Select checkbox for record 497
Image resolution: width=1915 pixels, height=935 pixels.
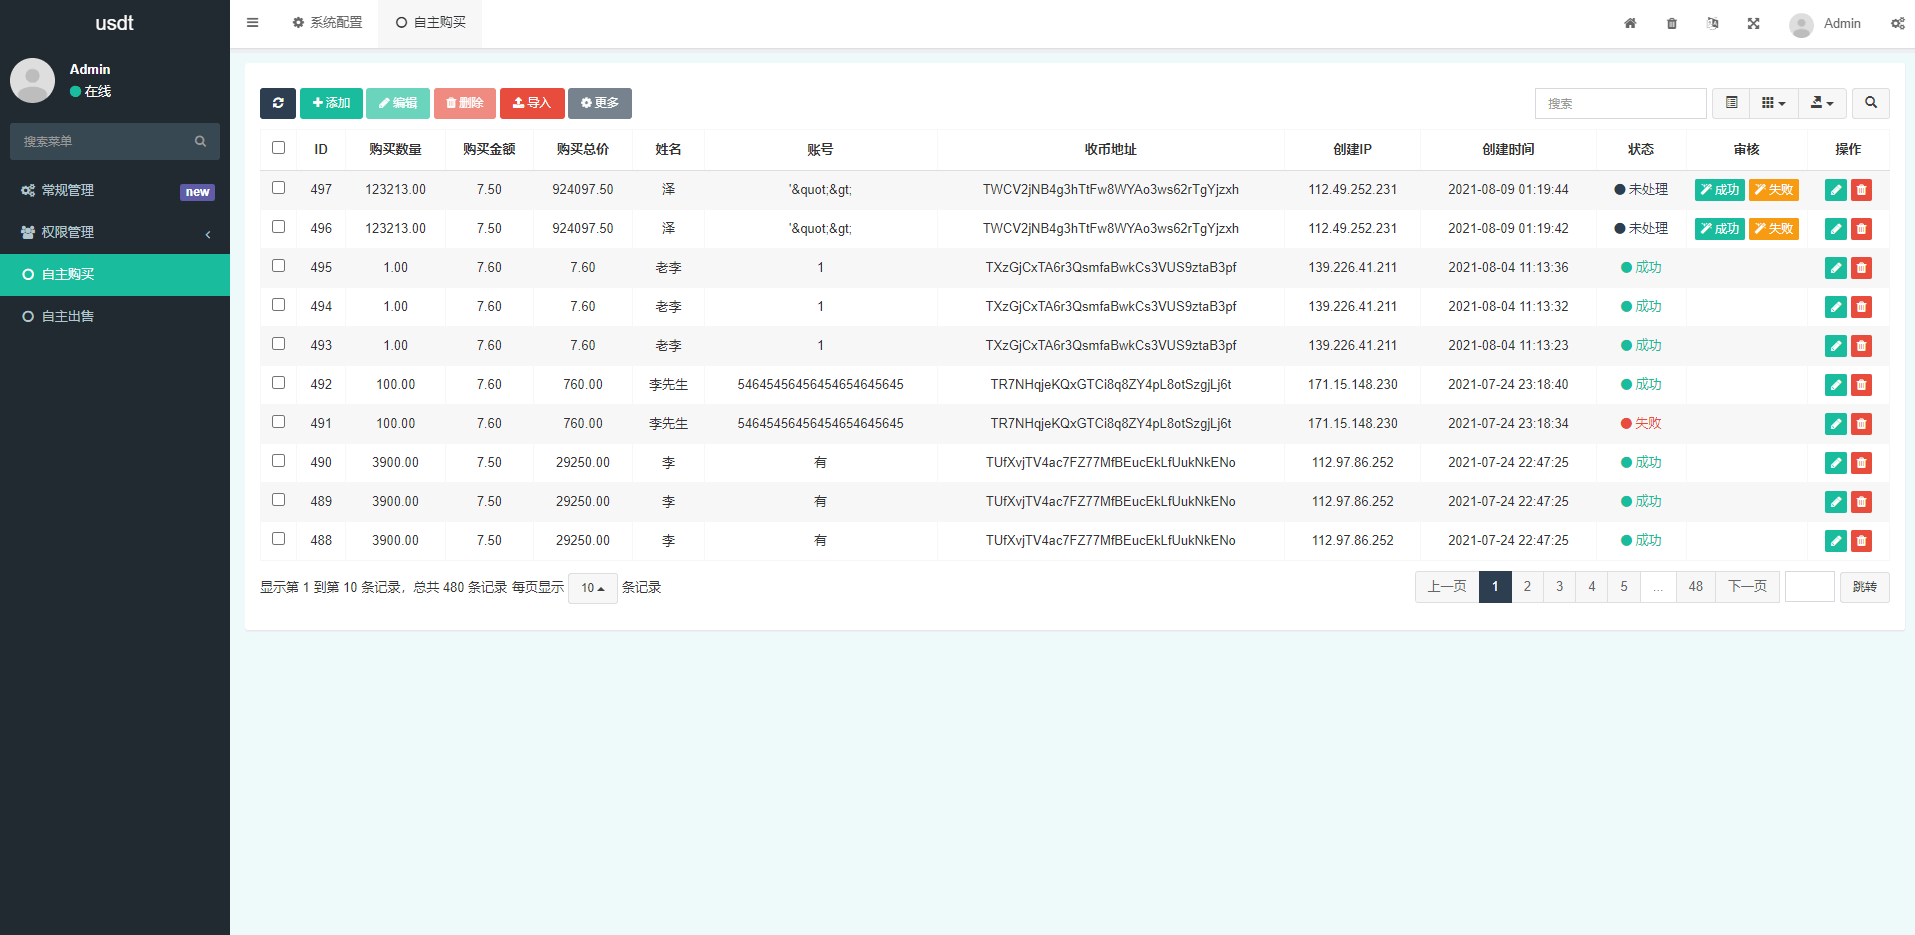[278, 188]
